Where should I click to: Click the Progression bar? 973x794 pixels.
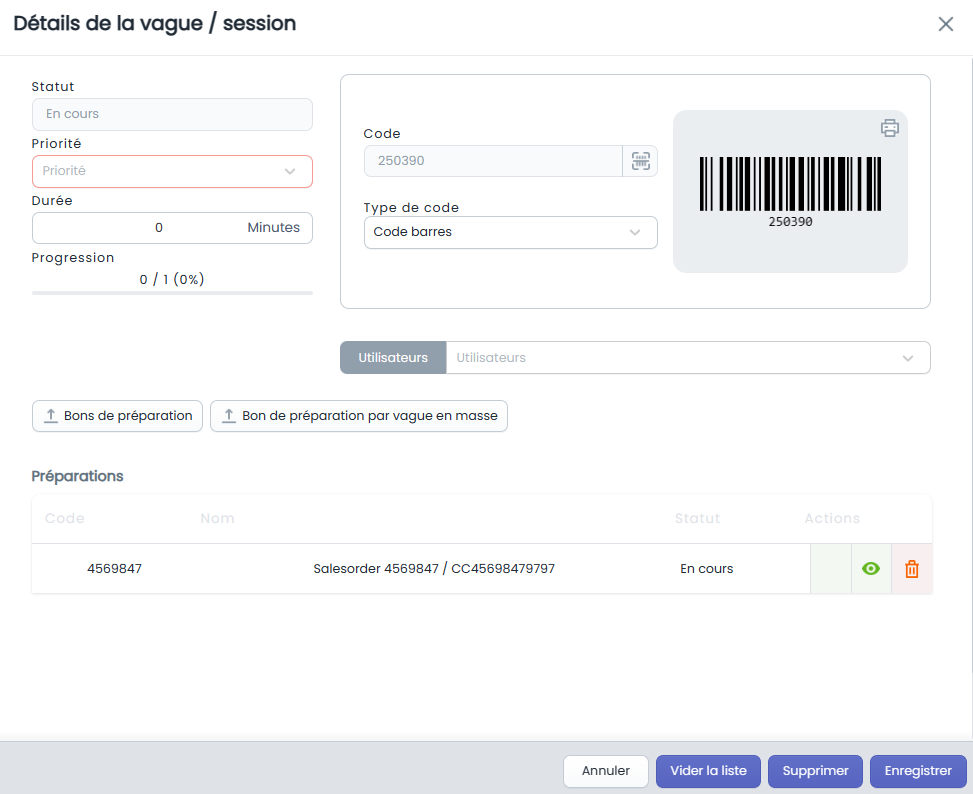pos(172,293)
